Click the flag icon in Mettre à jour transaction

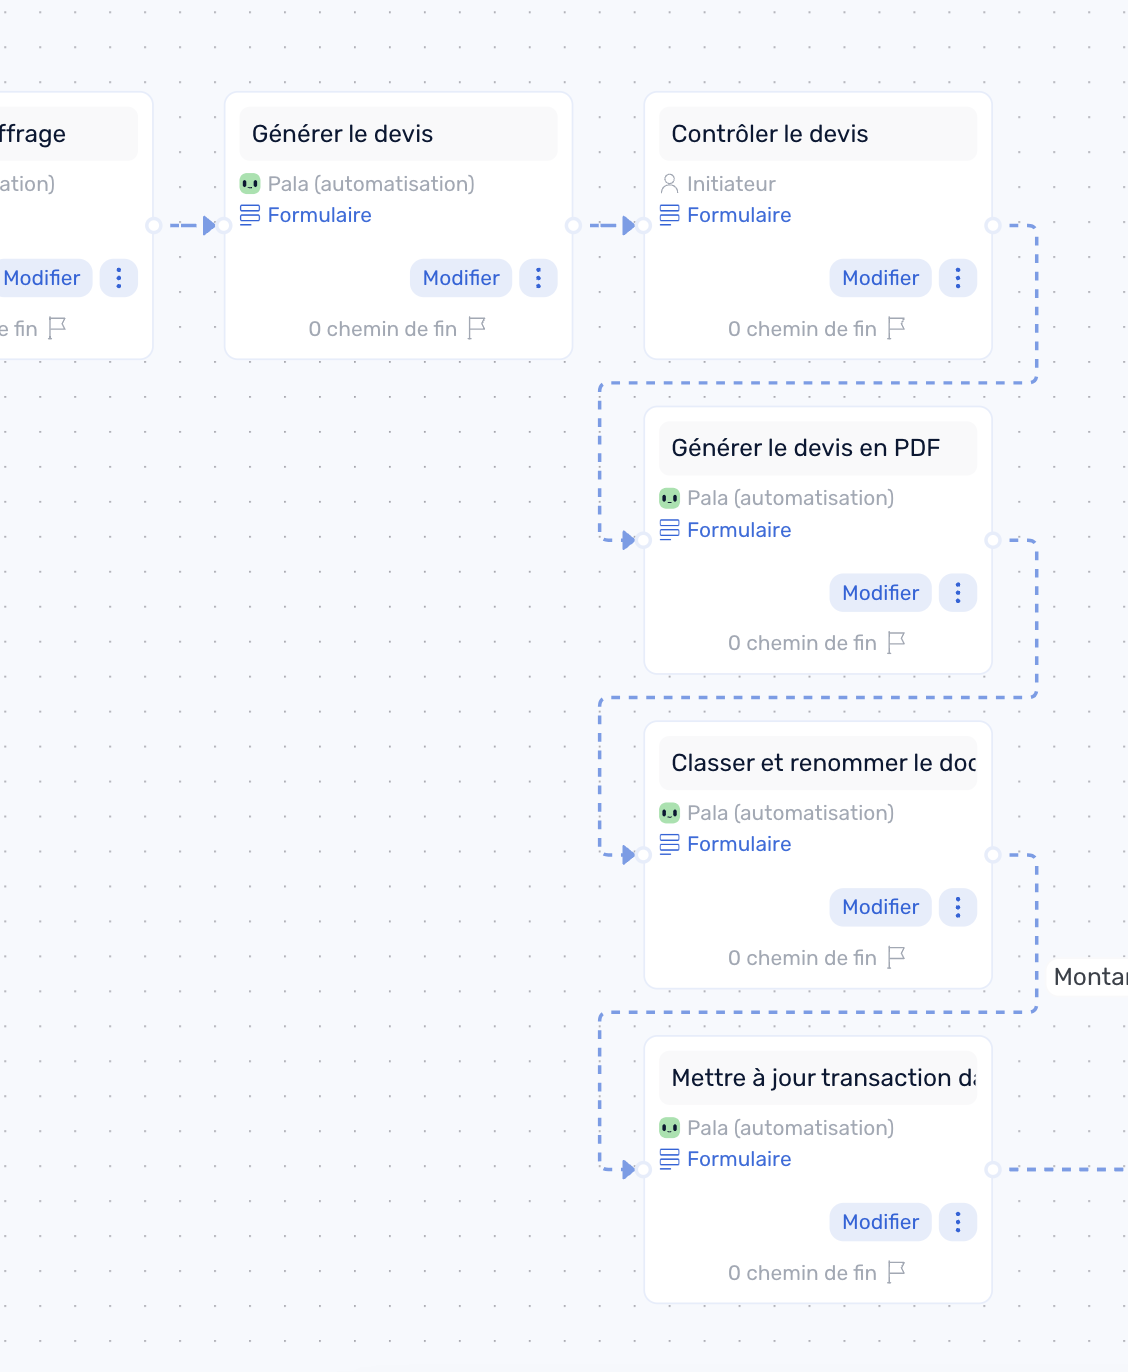pos(896,1272)
